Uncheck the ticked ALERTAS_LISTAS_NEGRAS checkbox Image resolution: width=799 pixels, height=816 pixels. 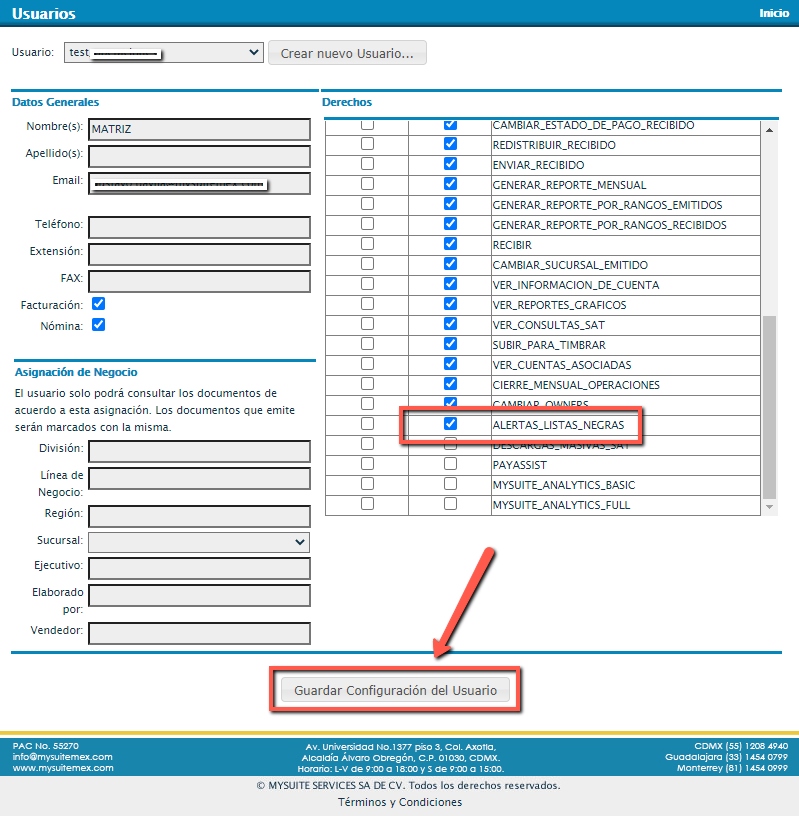450,424
